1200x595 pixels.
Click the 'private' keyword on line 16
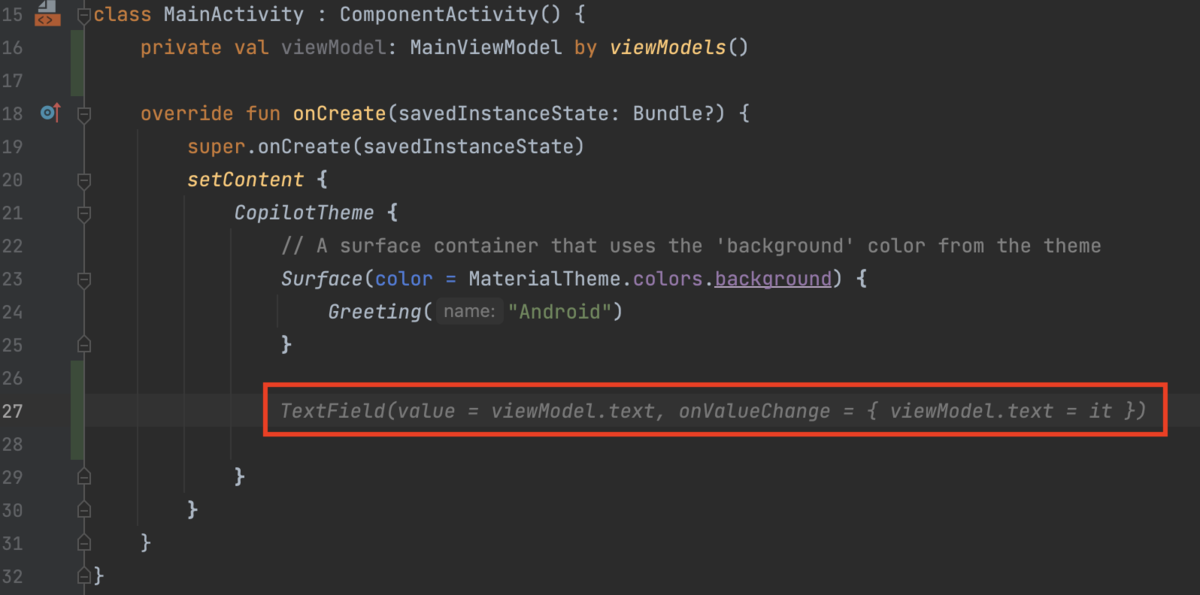click(181, 47)
